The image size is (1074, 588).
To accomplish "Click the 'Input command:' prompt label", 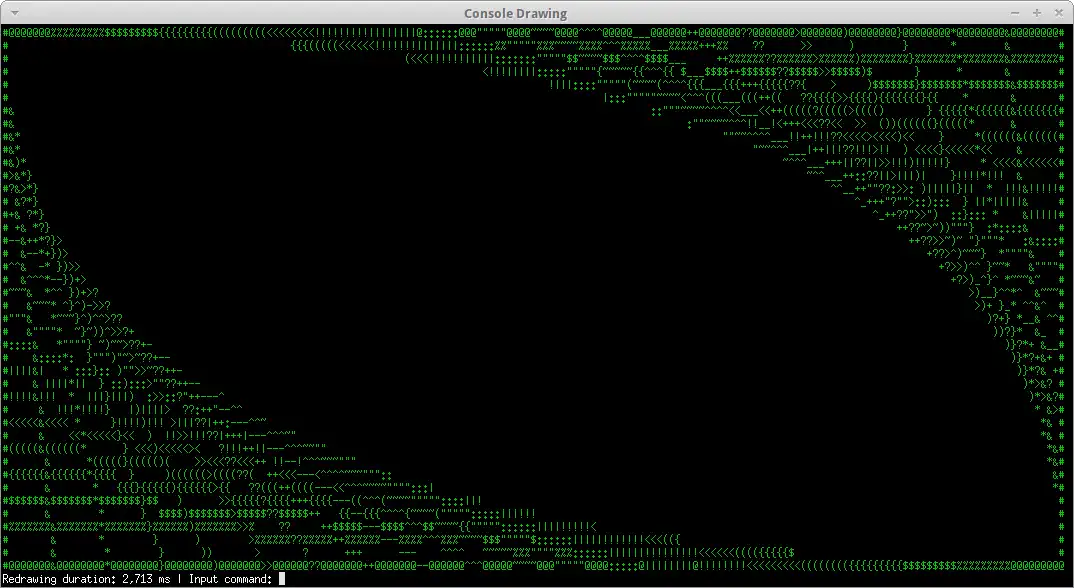I will 230,579.
